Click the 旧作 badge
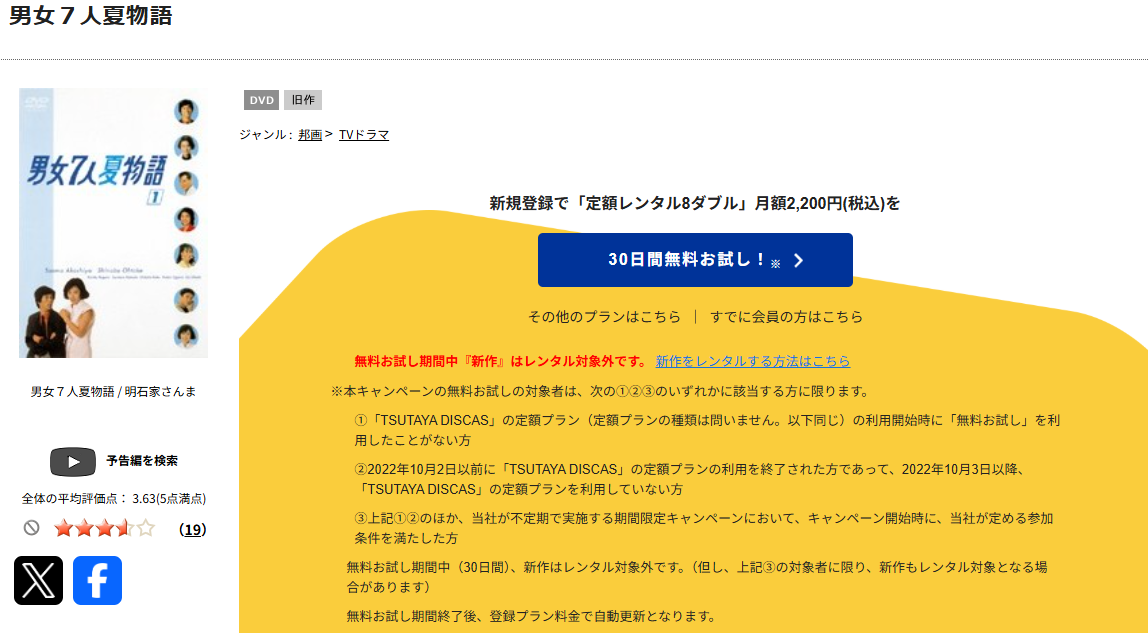 [303, 100]
